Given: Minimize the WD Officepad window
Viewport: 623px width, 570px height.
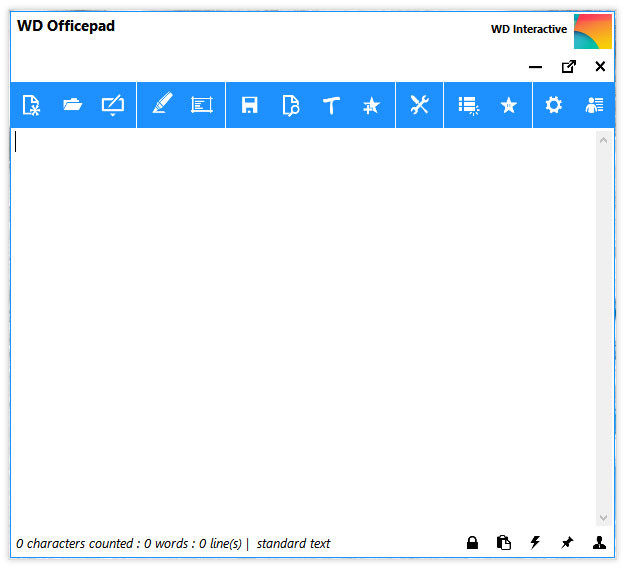Looking at the screenshot, I should [535, 67].
